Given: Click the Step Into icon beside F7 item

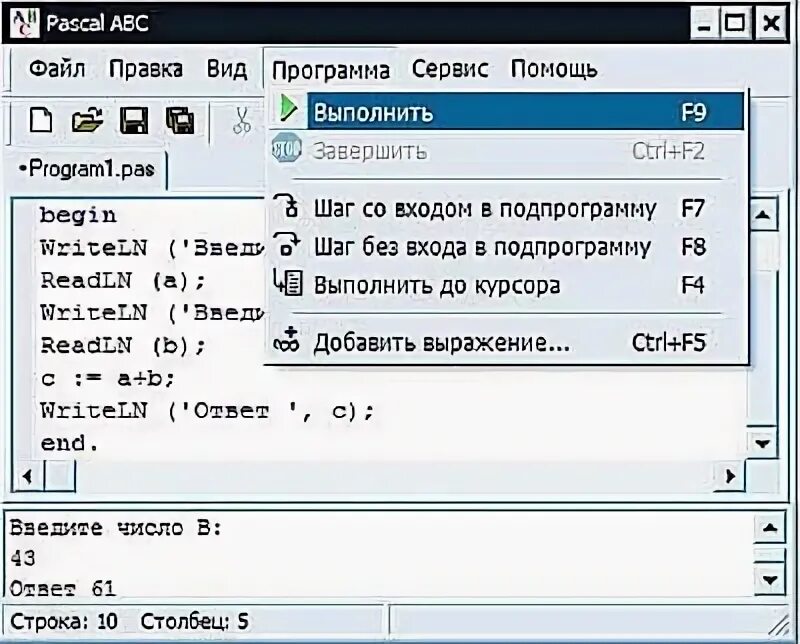Looking at the screenshot, I should [287, 206].
